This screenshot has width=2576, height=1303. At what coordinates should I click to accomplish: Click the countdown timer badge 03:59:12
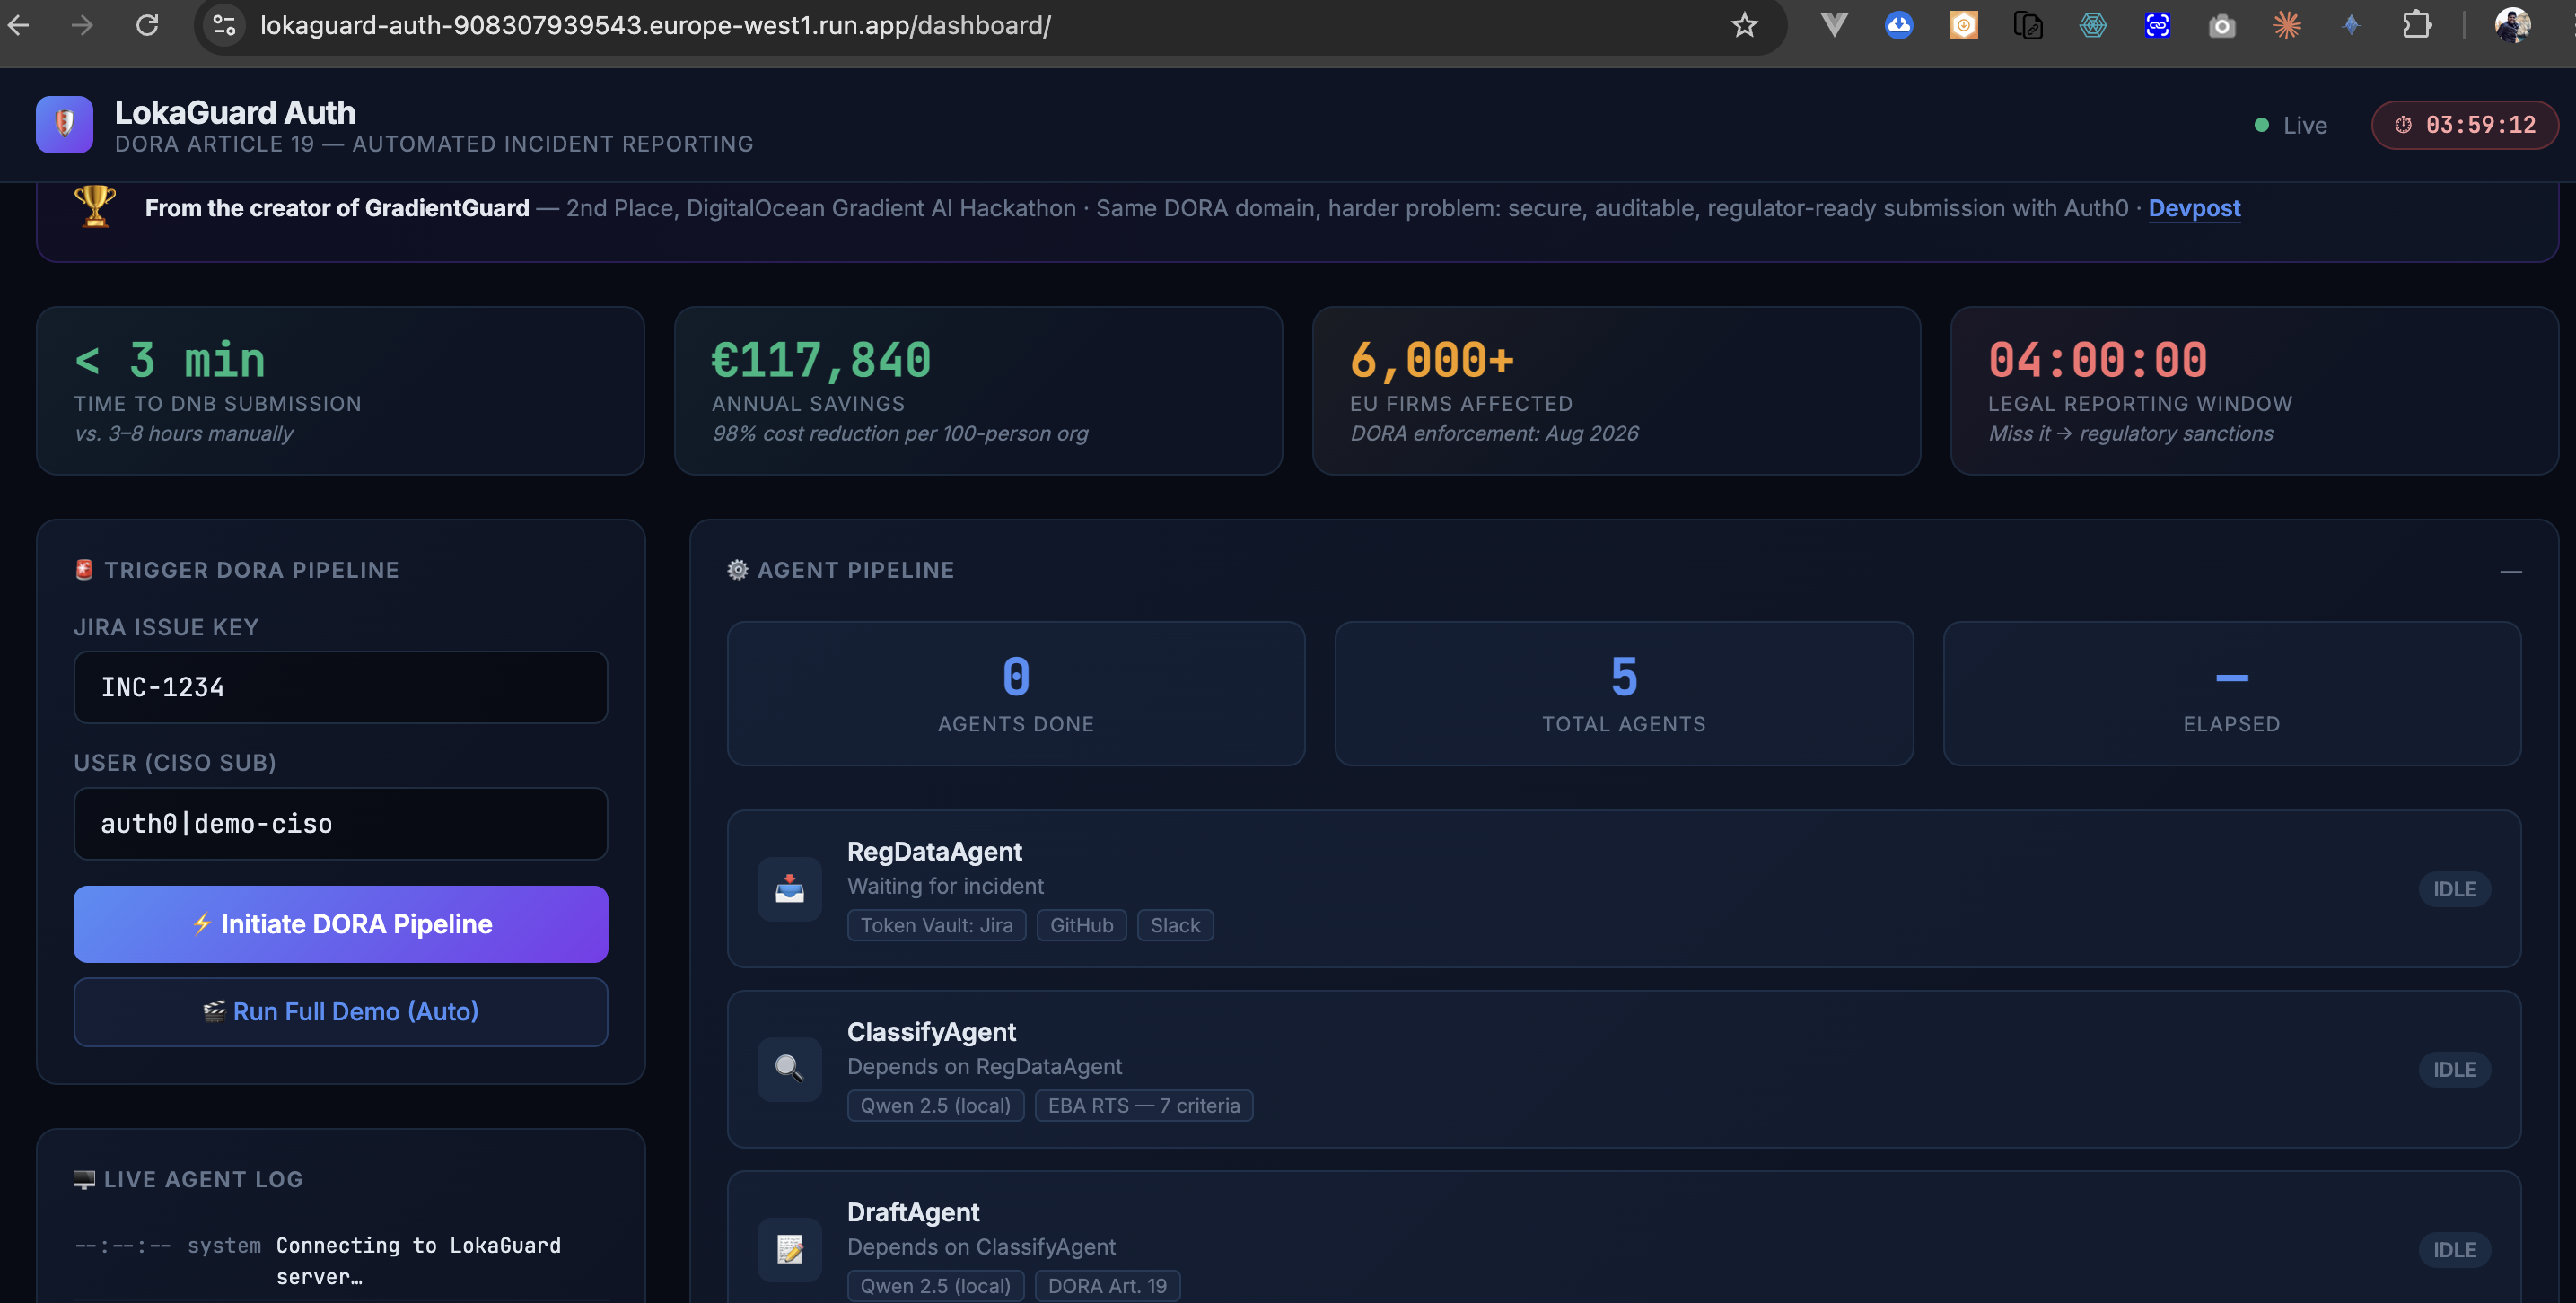[2464, 125]
